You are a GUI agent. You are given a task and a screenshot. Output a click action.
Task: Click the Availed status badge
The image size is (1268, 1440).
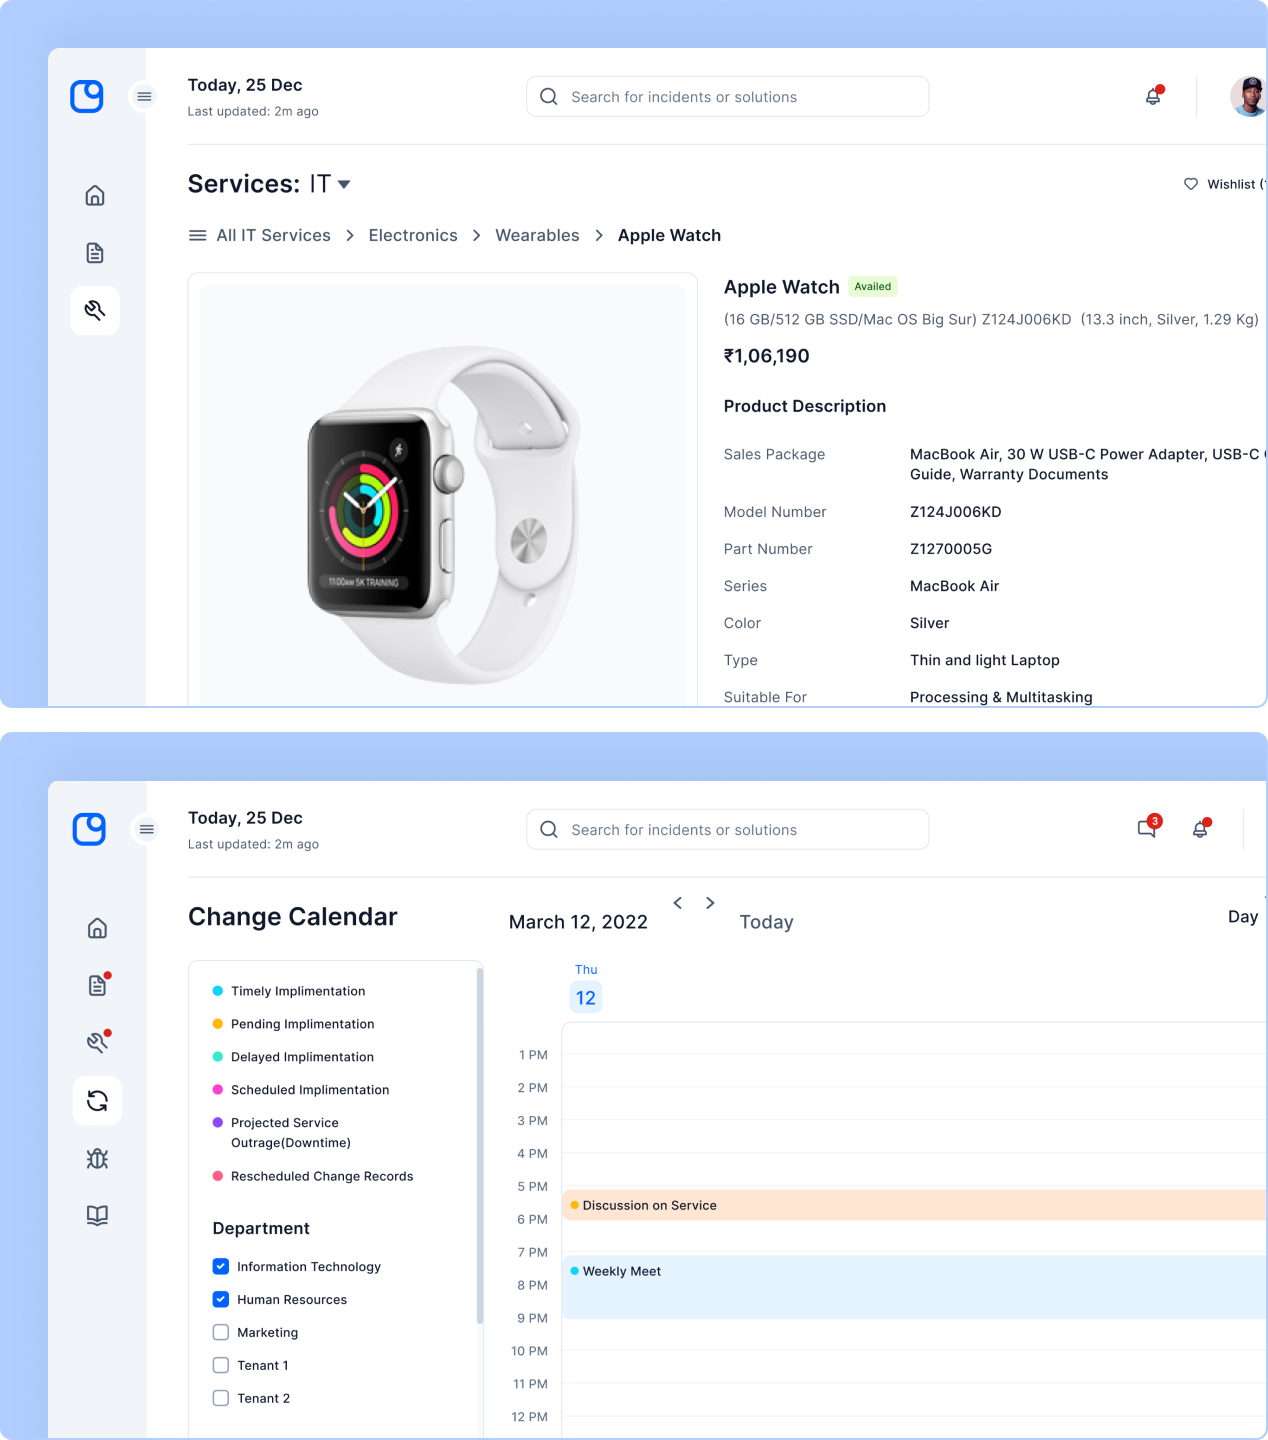873,287
